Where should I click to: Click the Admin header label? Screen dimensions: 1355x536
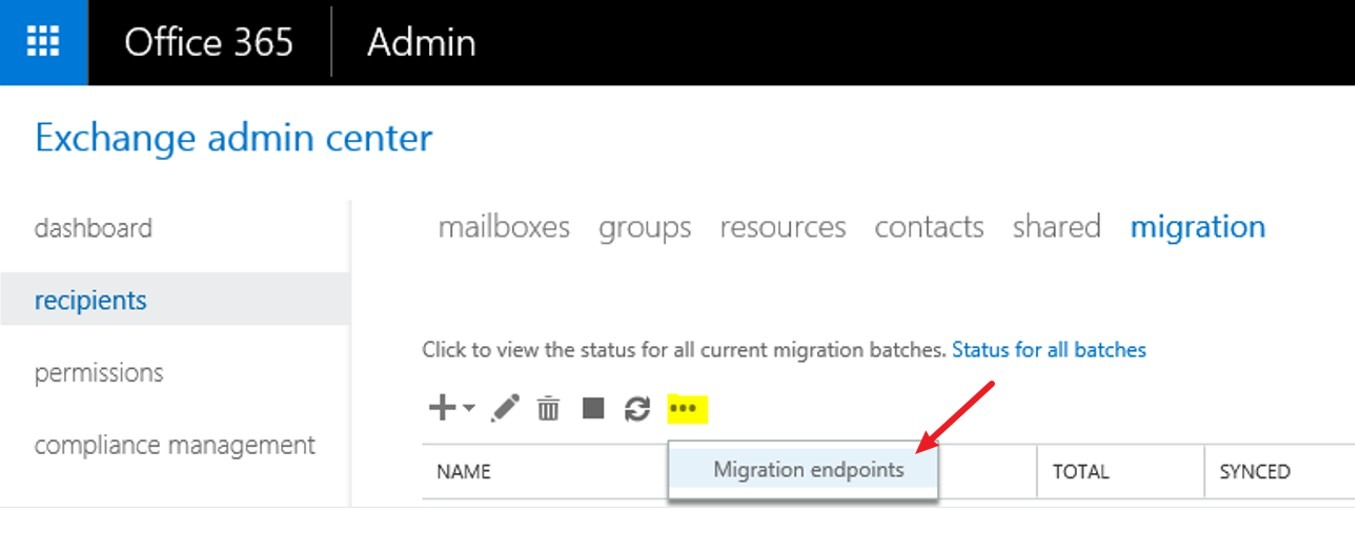coord(421,42)
